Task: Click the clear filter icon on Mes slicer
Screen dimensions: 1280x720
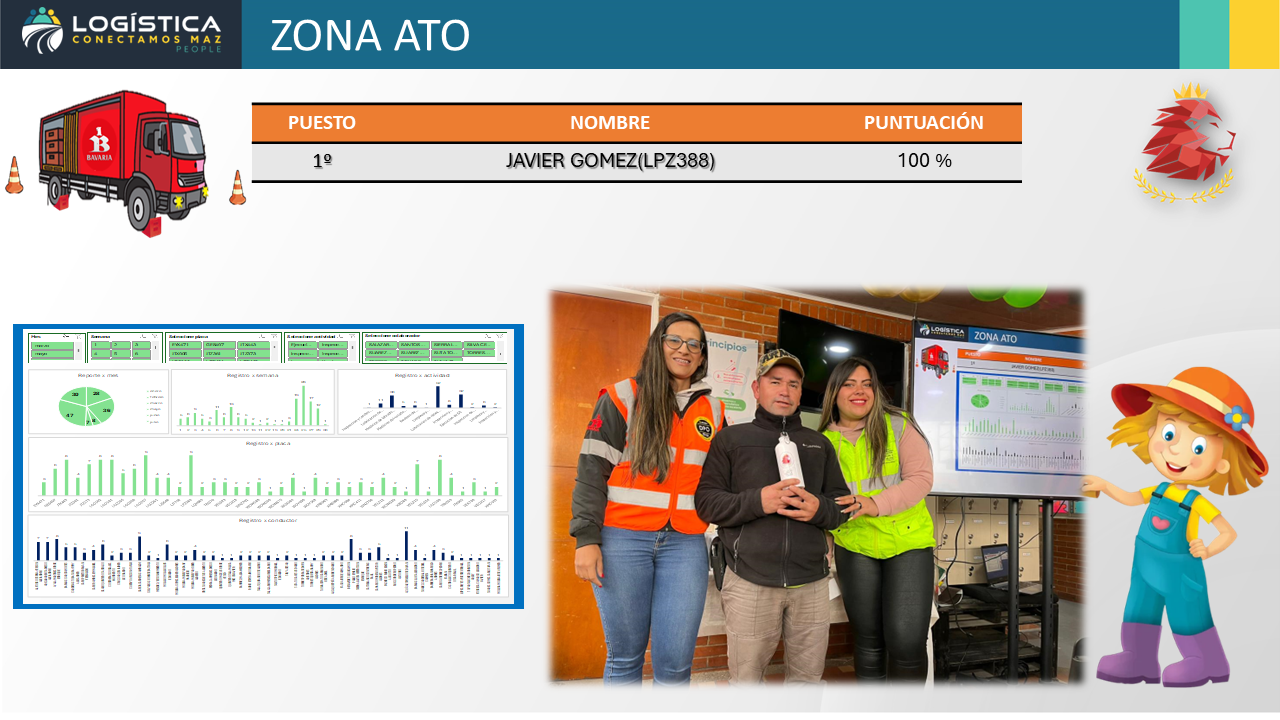Action: click(79, 336)
